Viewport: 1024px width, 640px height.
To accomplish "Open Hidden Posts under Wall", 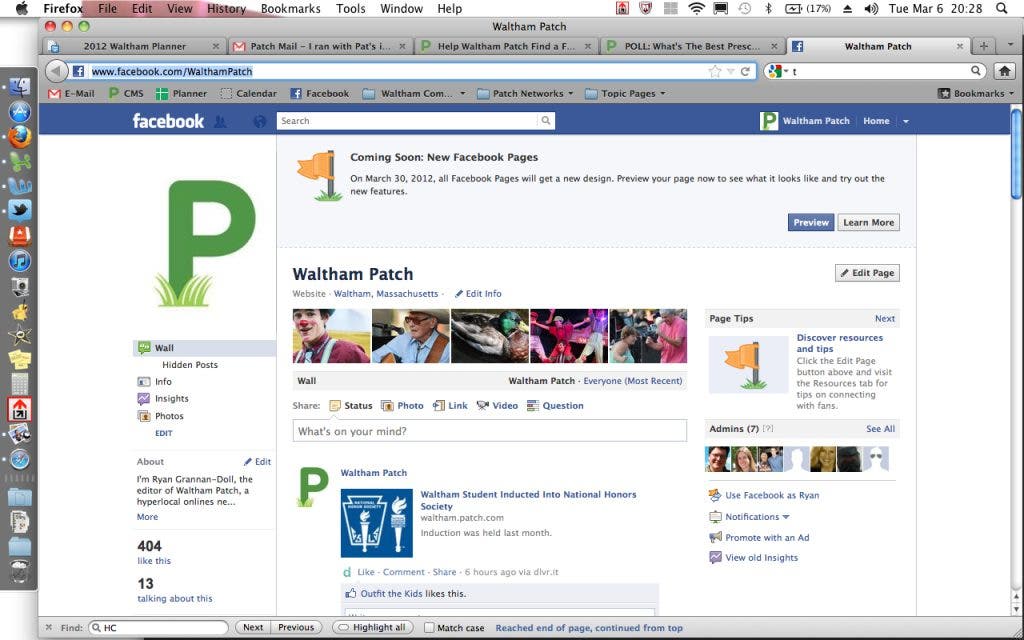I will (x=189, y=364).
